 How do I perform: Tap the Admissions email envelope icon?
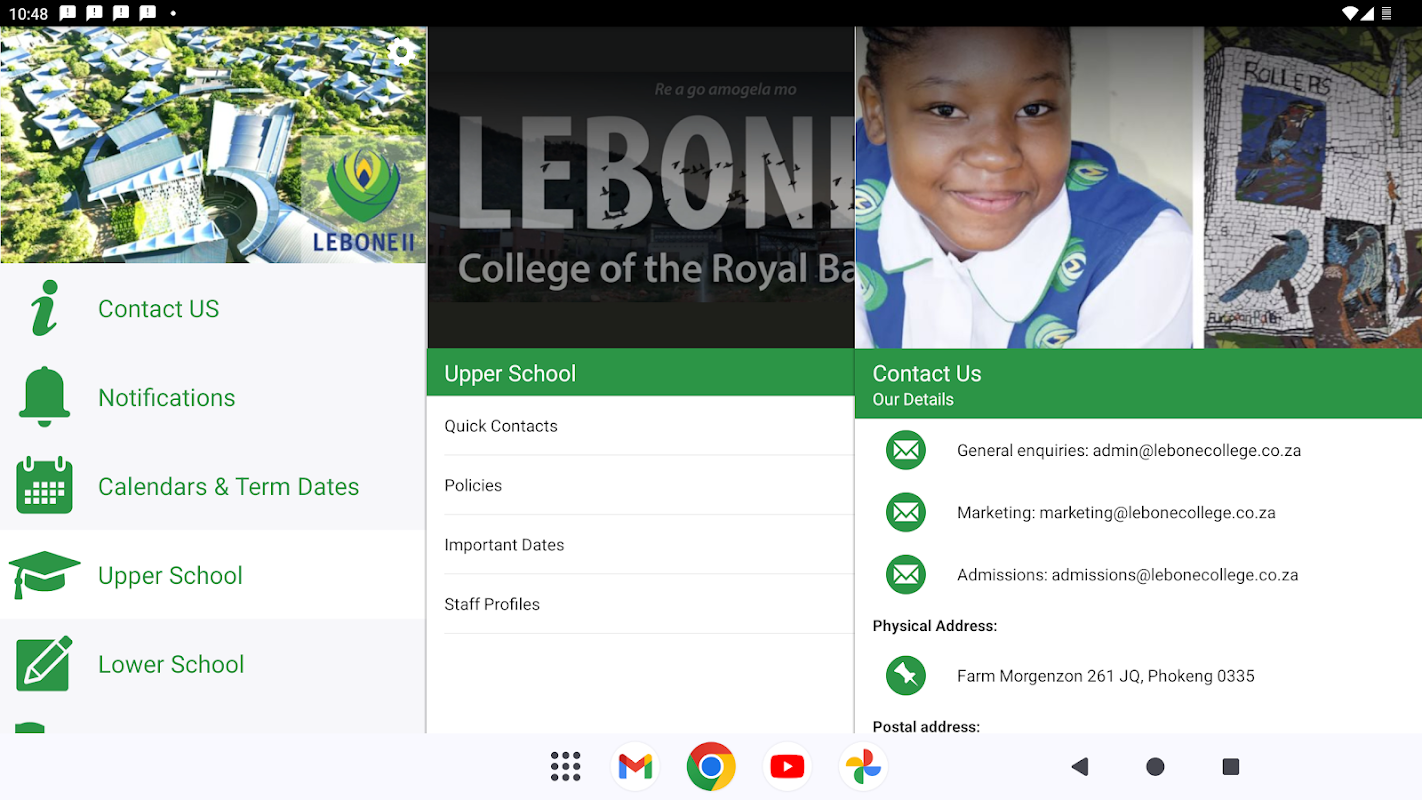[906, 575]
